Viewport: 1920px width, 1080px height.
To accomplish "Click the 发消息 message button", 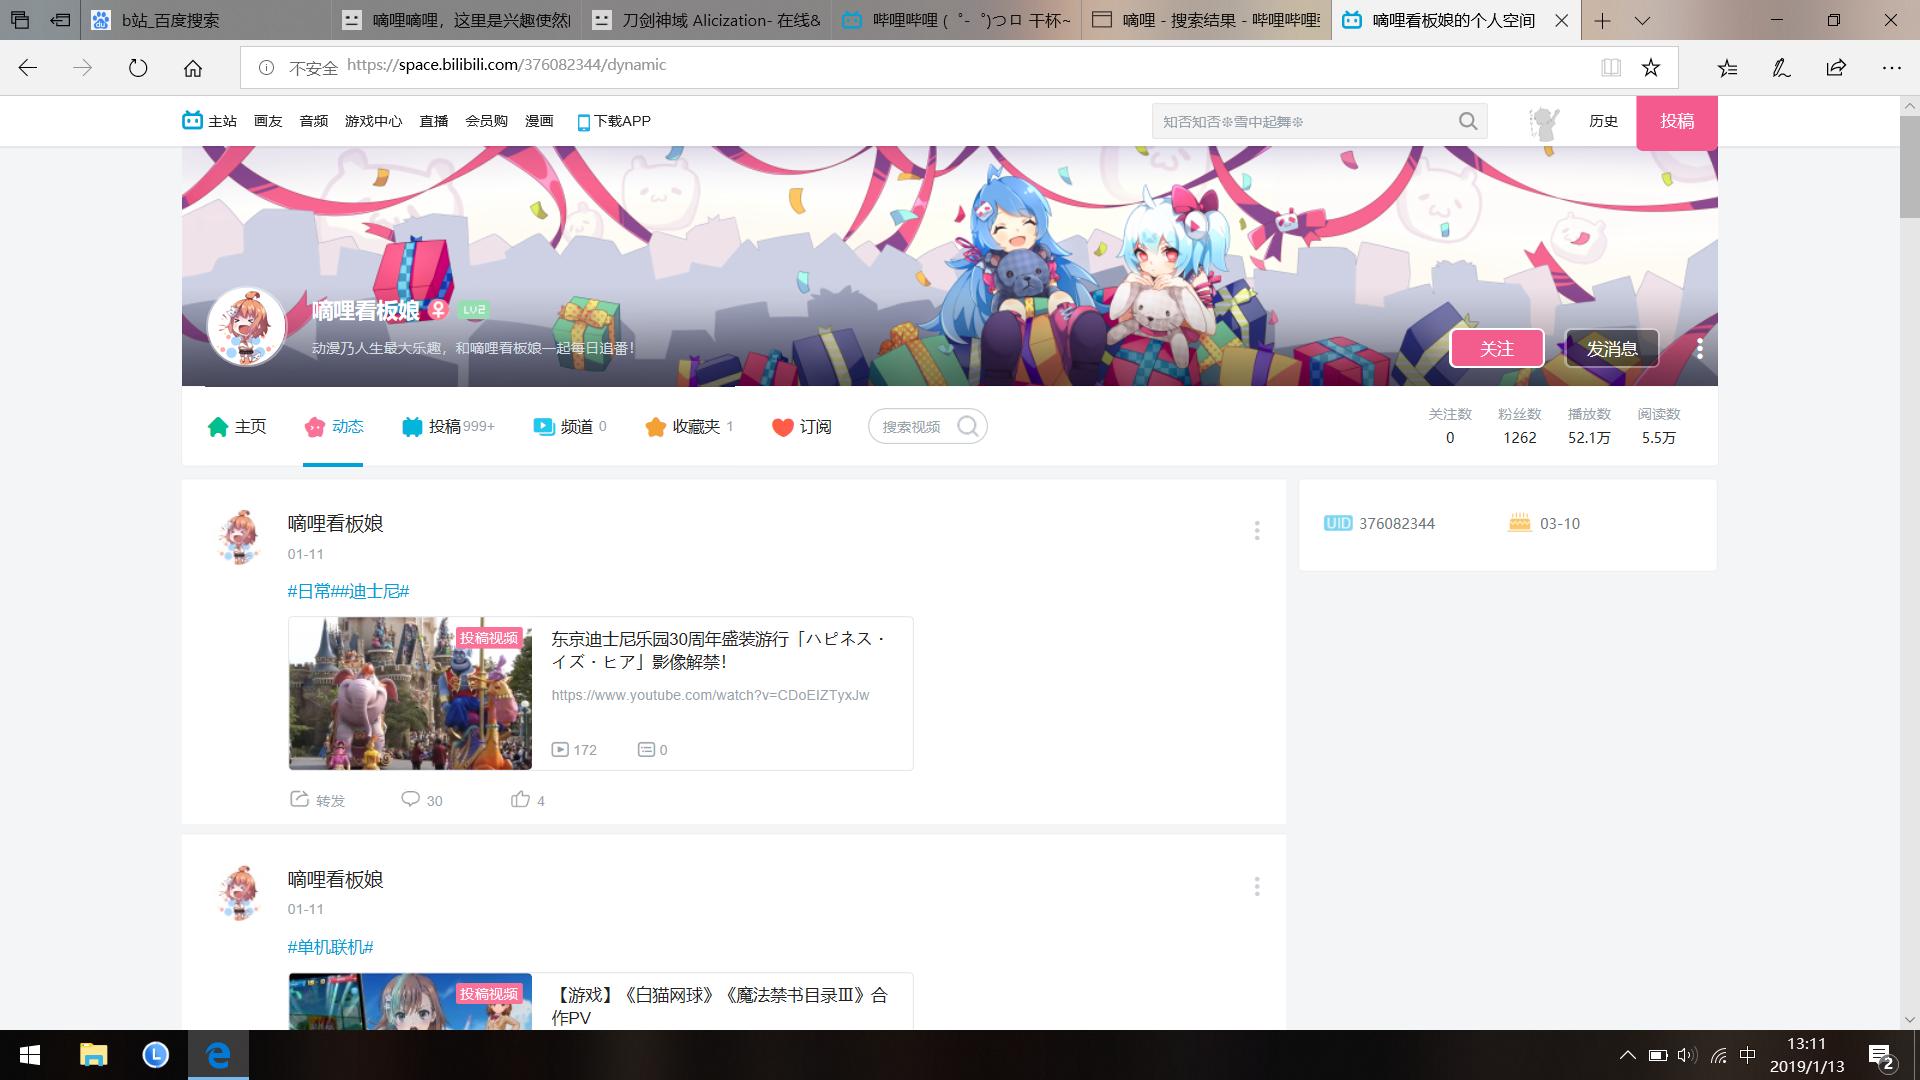I will point(1611,348).
